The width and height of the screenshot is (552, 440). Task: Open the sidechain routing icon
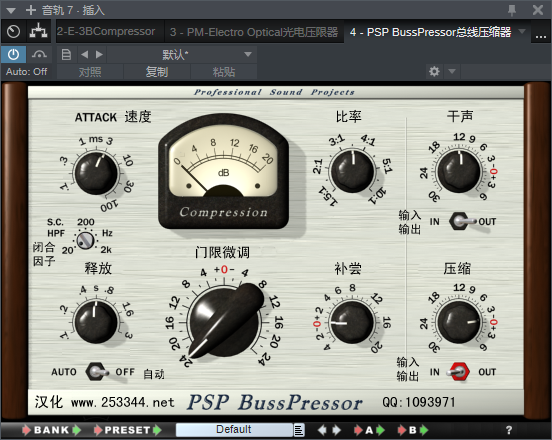pyautogui.click(x=38, y=32)
